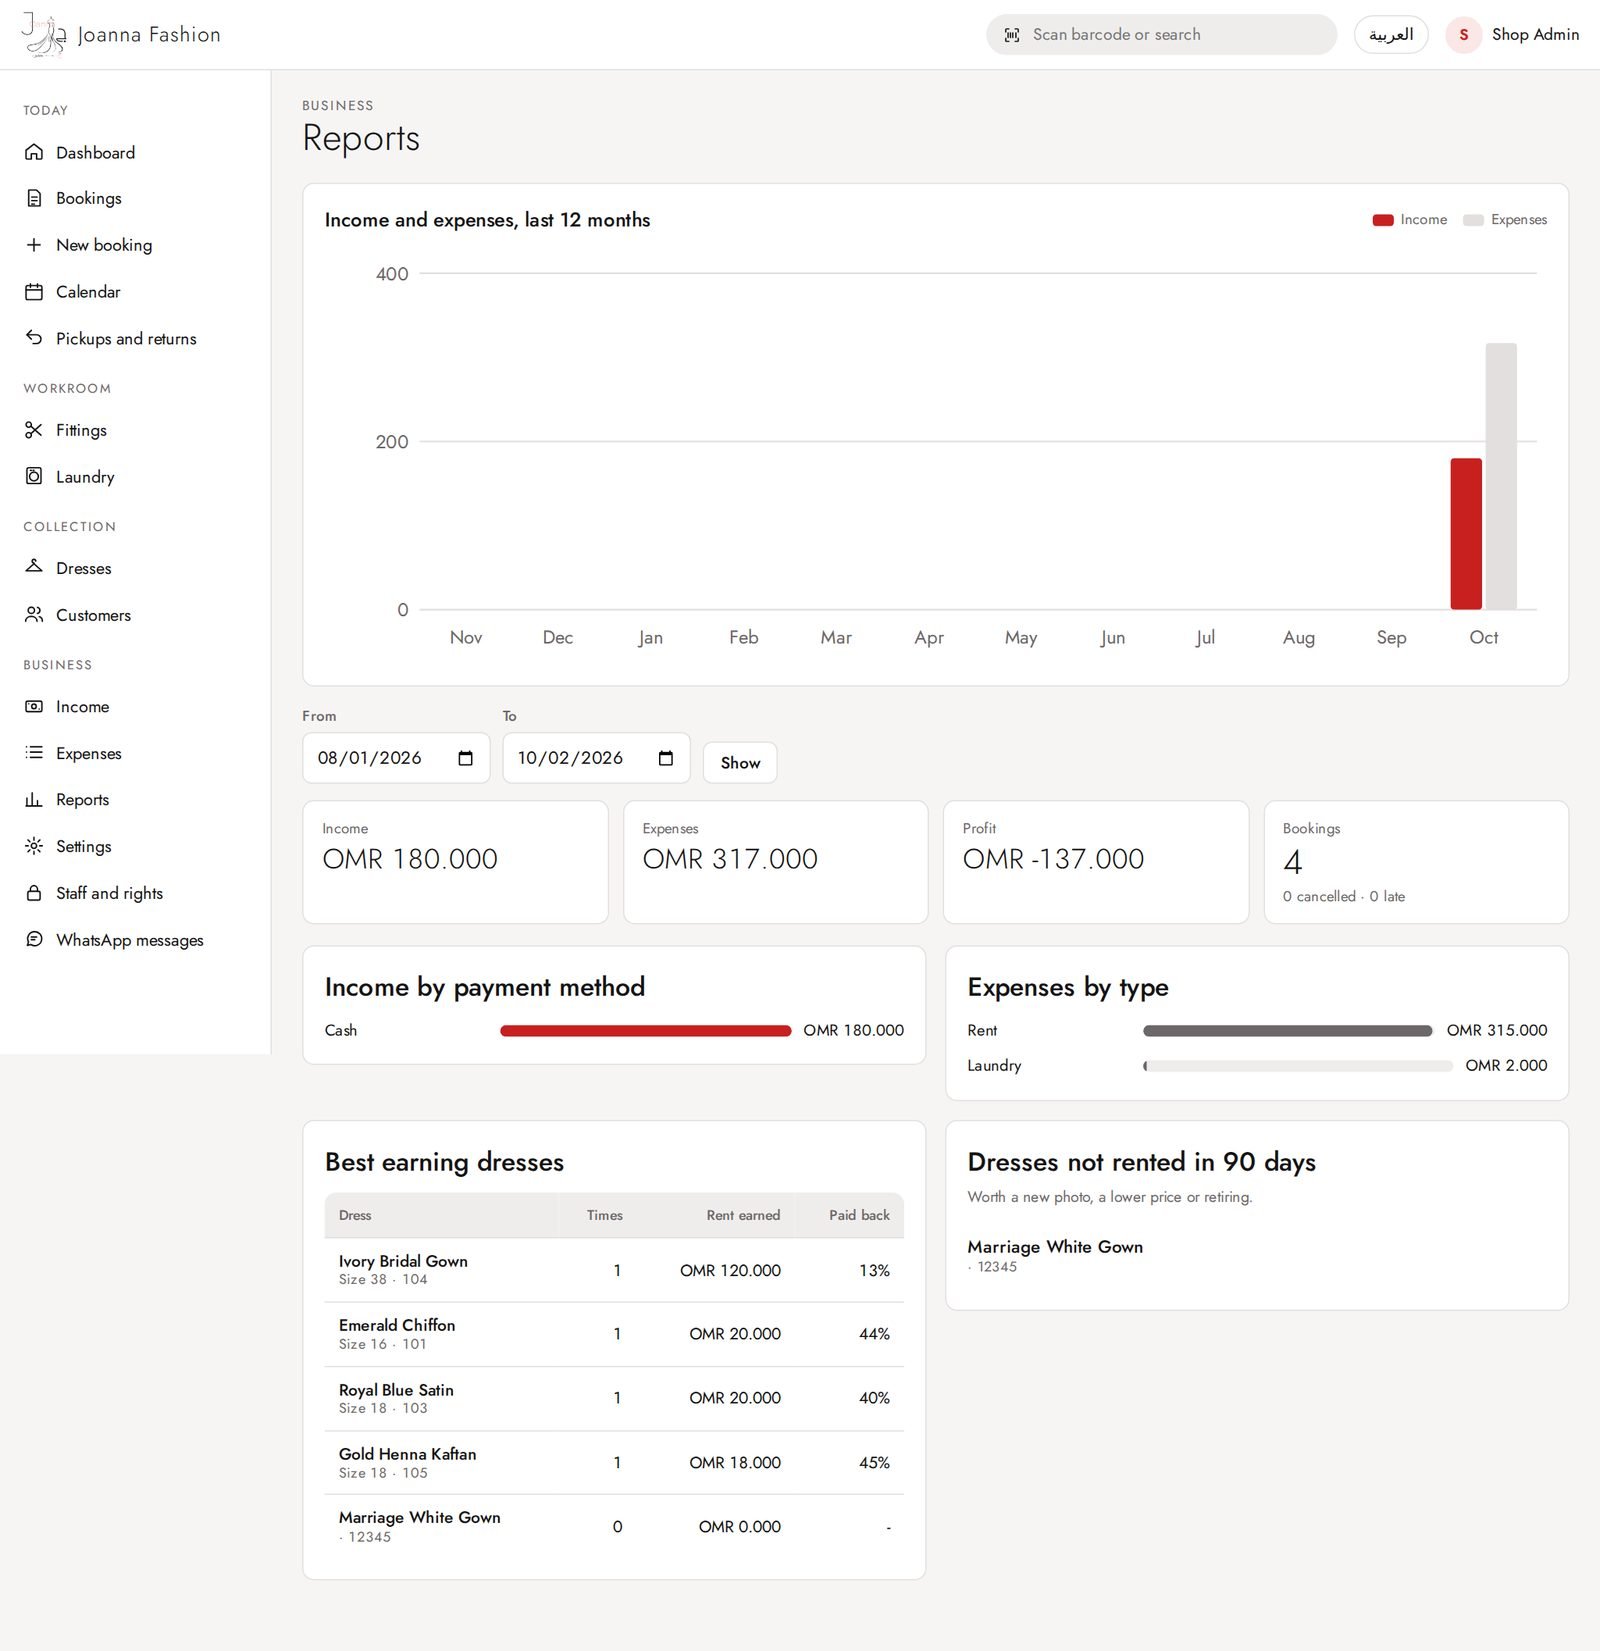Click the red Cash income bar
Screen dimensions: 1600x1651
coord(646,1031)
